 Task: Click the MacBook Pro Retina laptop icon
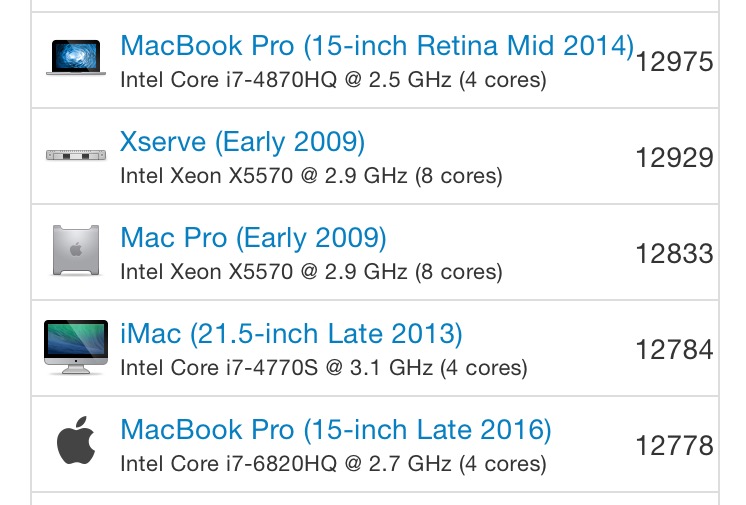tap(76, 58)
